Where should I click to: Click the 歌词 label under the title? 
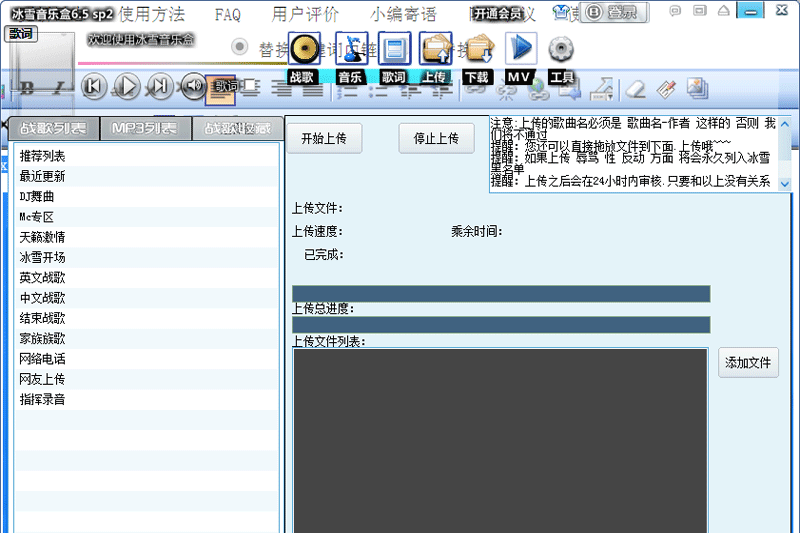click(x=21, y=34)
